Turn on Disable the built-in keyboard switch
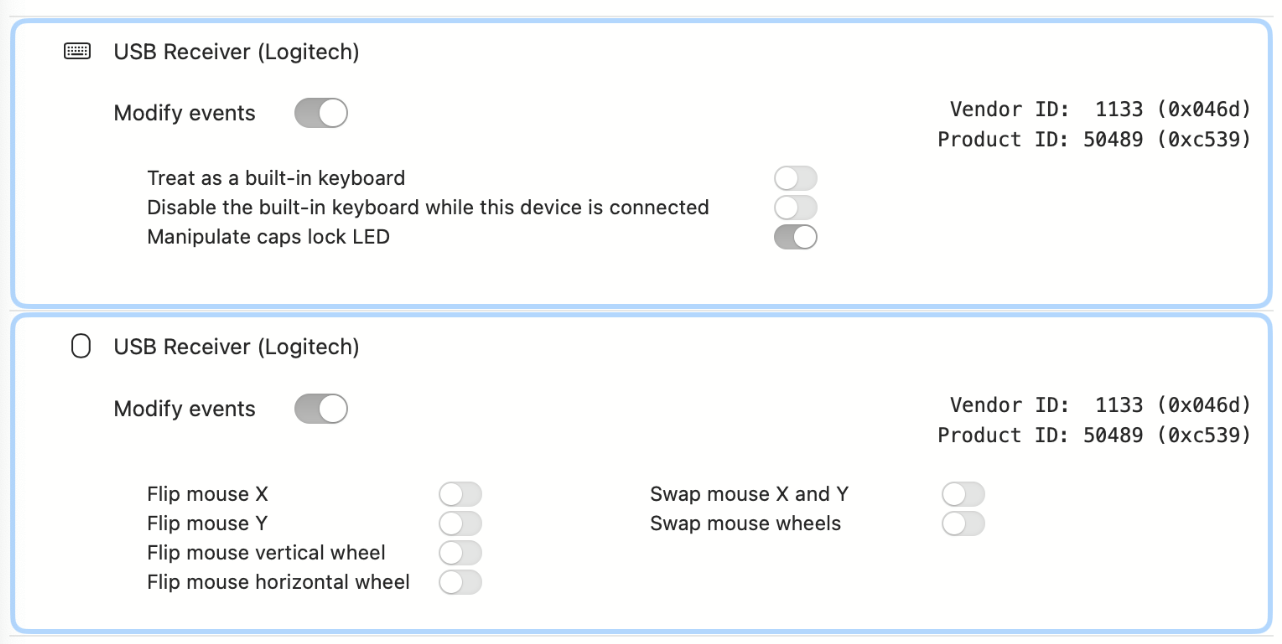Viewport: 1282px width, 644px height. pos(795,208)
